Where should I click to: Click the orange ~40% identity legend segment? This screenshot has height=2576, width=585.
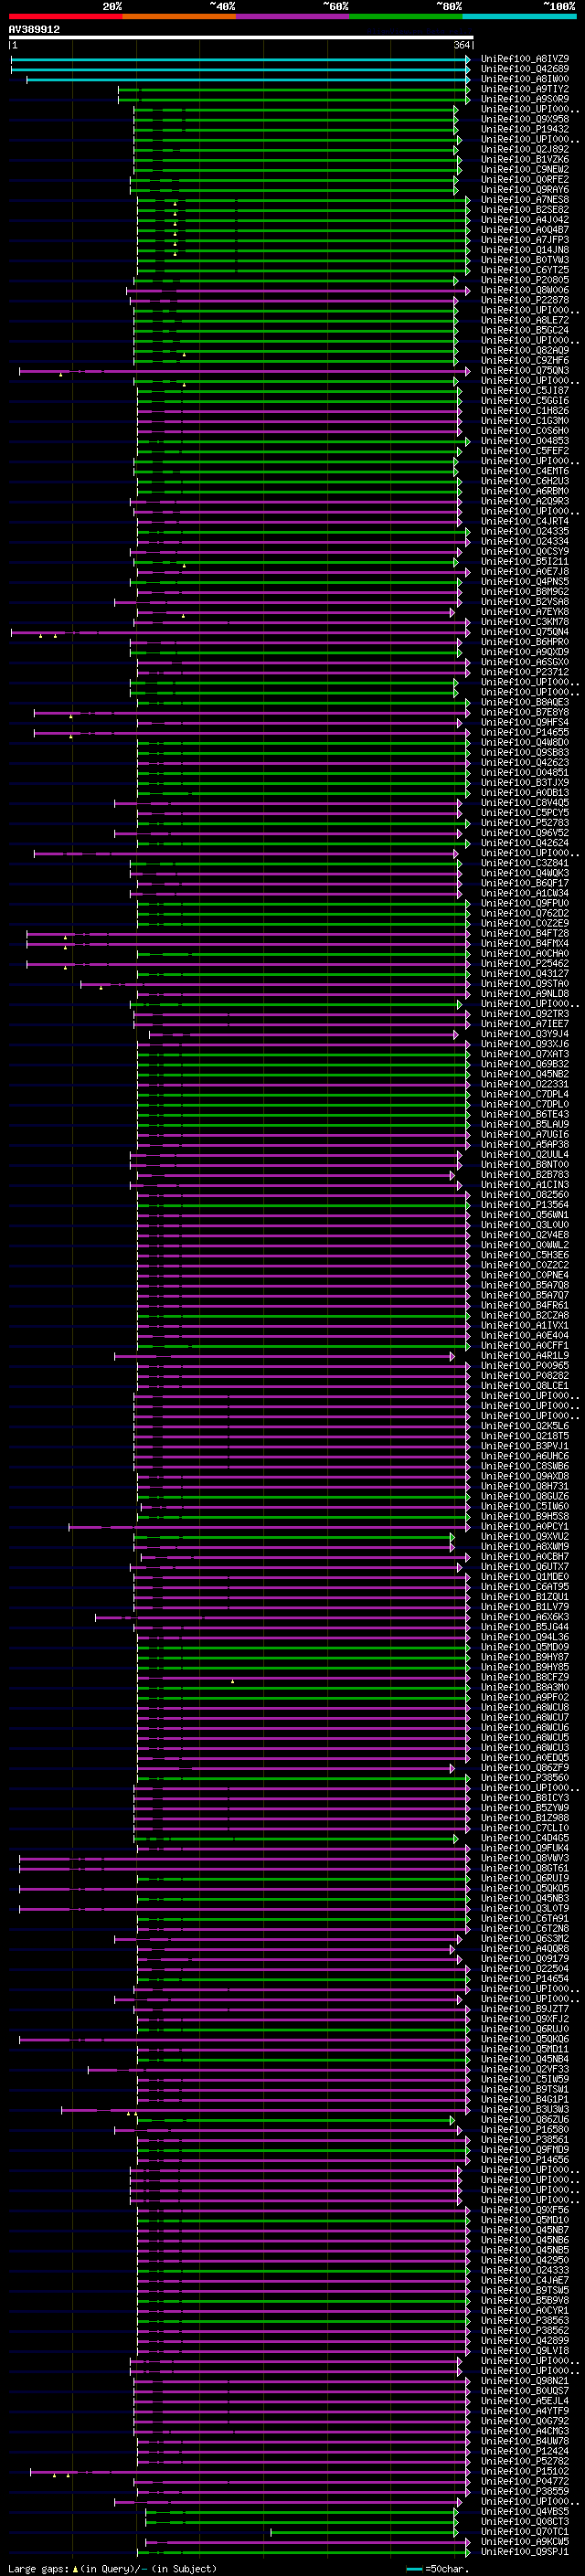[179, 16]
